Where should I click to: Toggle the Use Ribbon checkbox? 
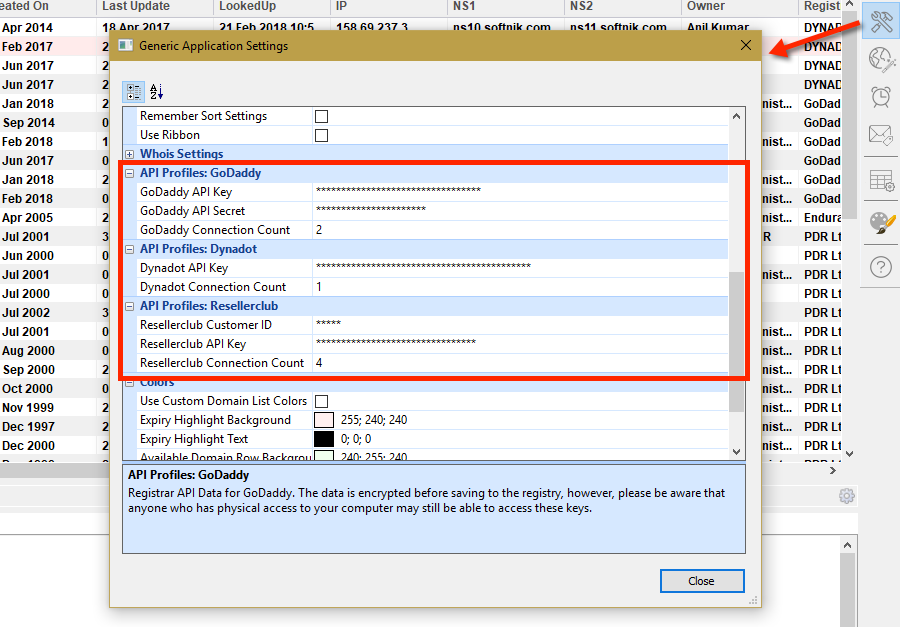pos(322,134)
